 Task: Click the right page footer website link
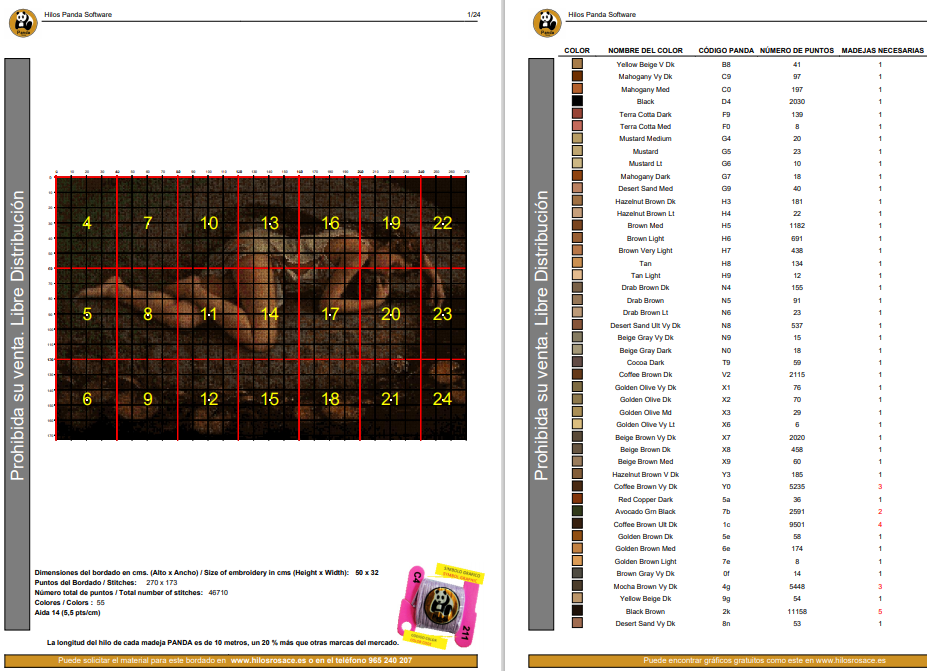pos(851,660)
